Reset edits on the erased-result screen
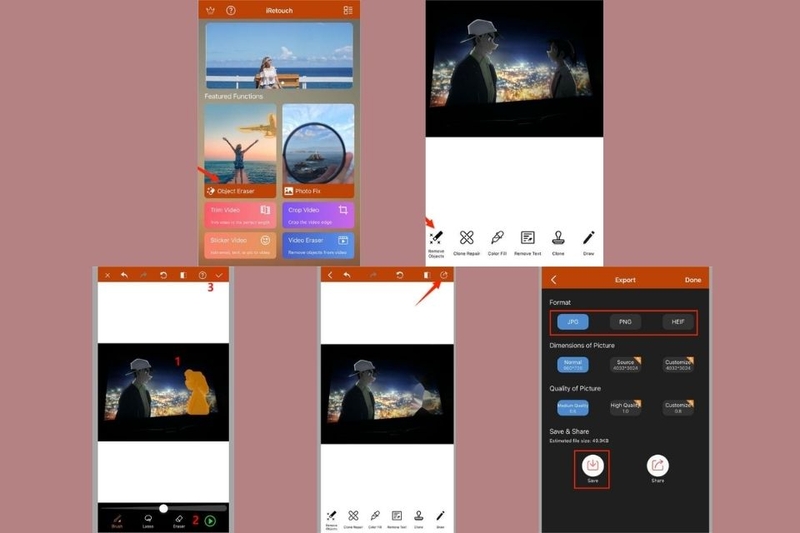 point(399,275)
